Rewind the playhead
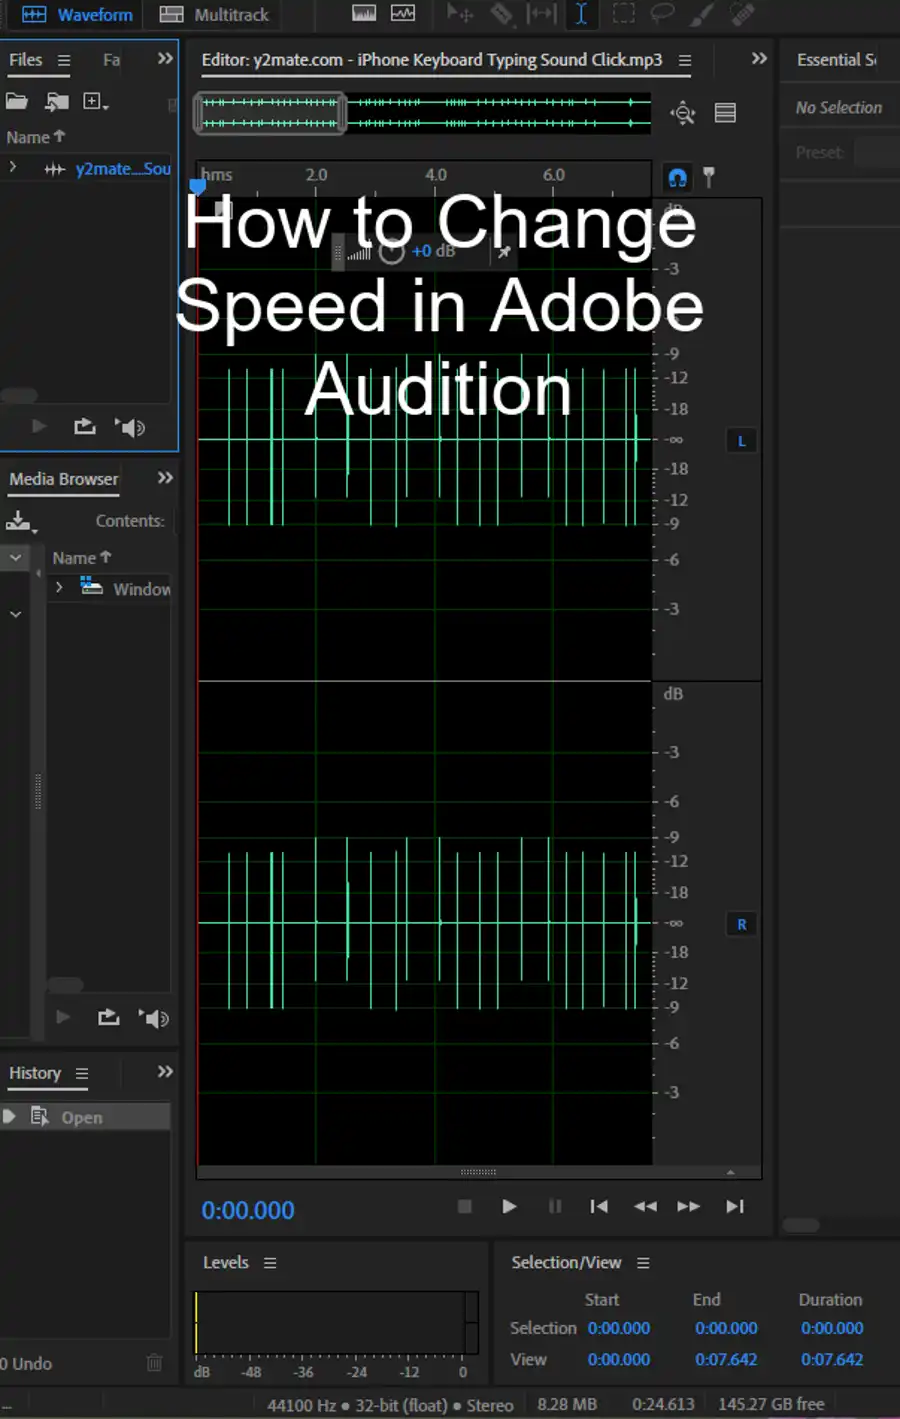Image resolution: width=900 pixels, height=1419 pixels. (x=645, y=1207)
